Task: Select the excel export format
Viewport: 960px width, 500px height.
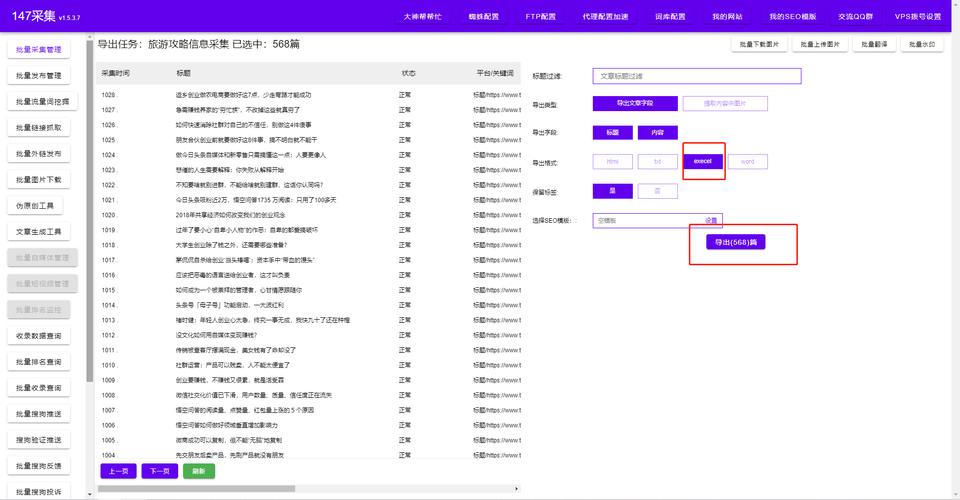Action: click(702, 161)
